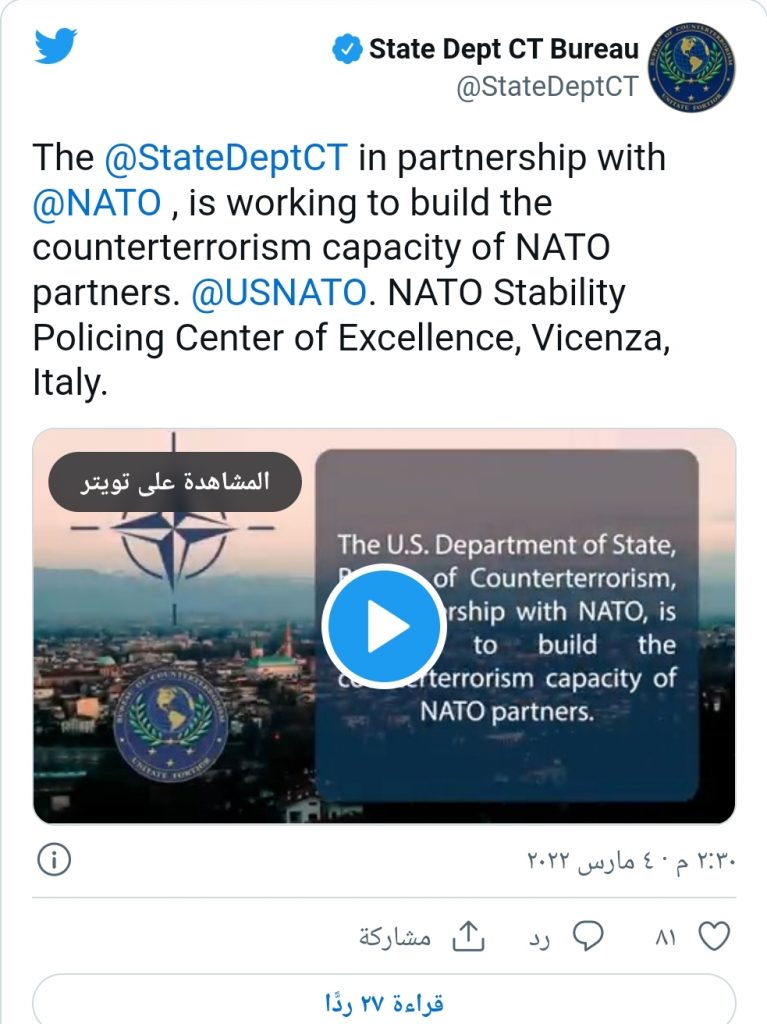Open the State Dept CT Bureau avatar
This screenshot has height=1024, width=767.
point(692,66)
